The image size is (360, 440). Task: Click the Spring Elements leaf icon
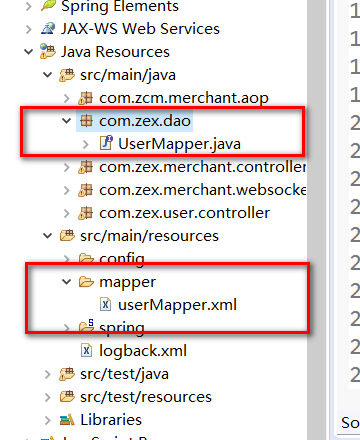(x=48, y=5)
